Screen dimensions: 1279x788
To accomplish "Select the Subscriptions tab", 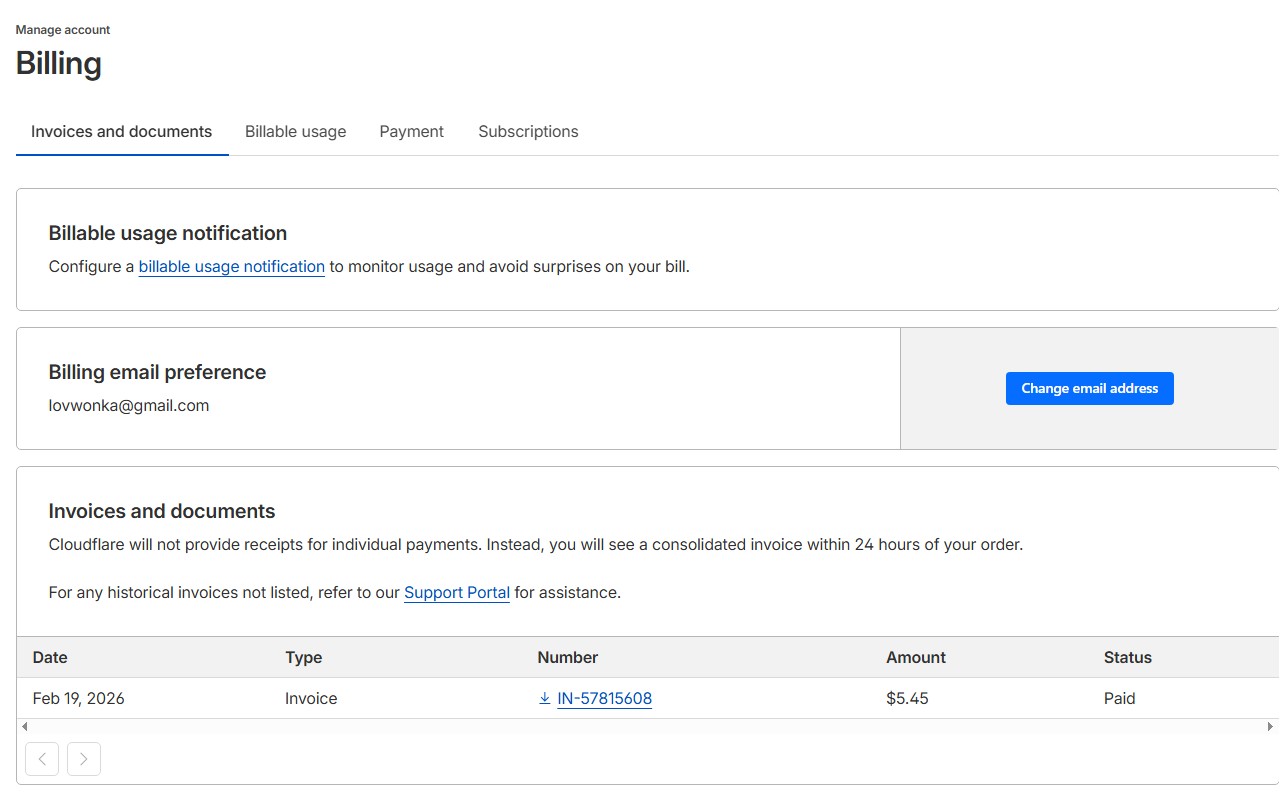I will 528,132.
